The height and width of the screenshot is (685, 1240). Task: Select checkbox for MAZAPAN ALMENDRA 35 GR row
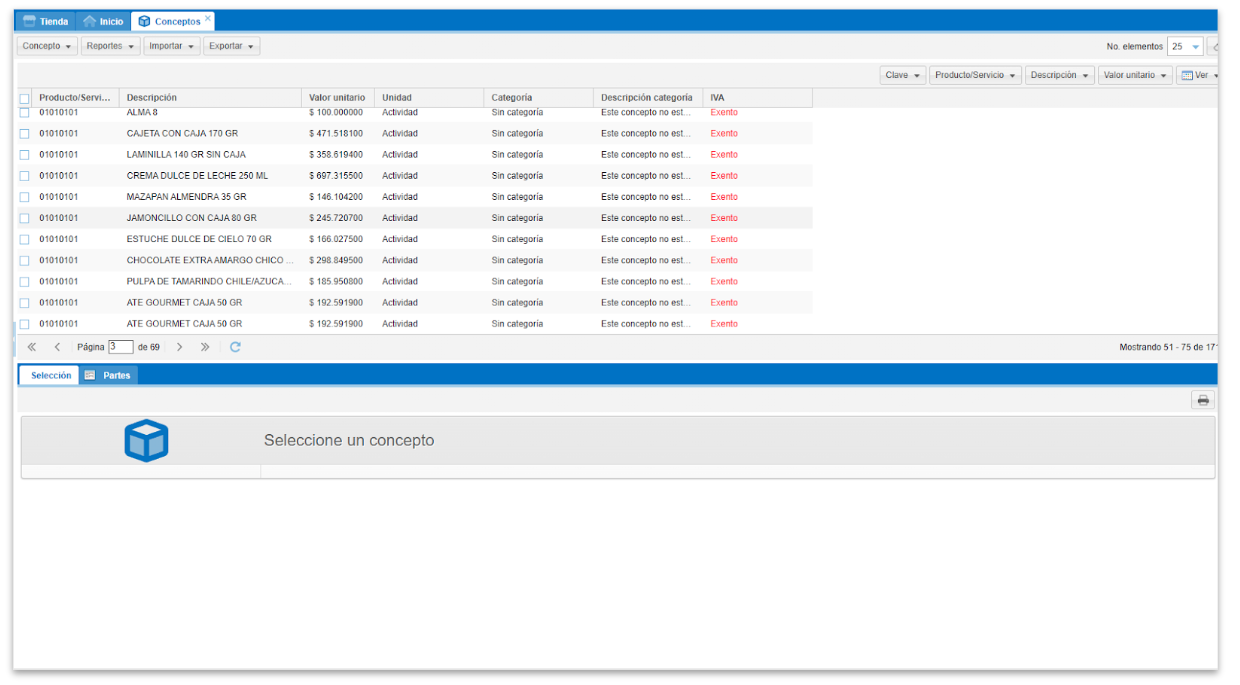25,198
